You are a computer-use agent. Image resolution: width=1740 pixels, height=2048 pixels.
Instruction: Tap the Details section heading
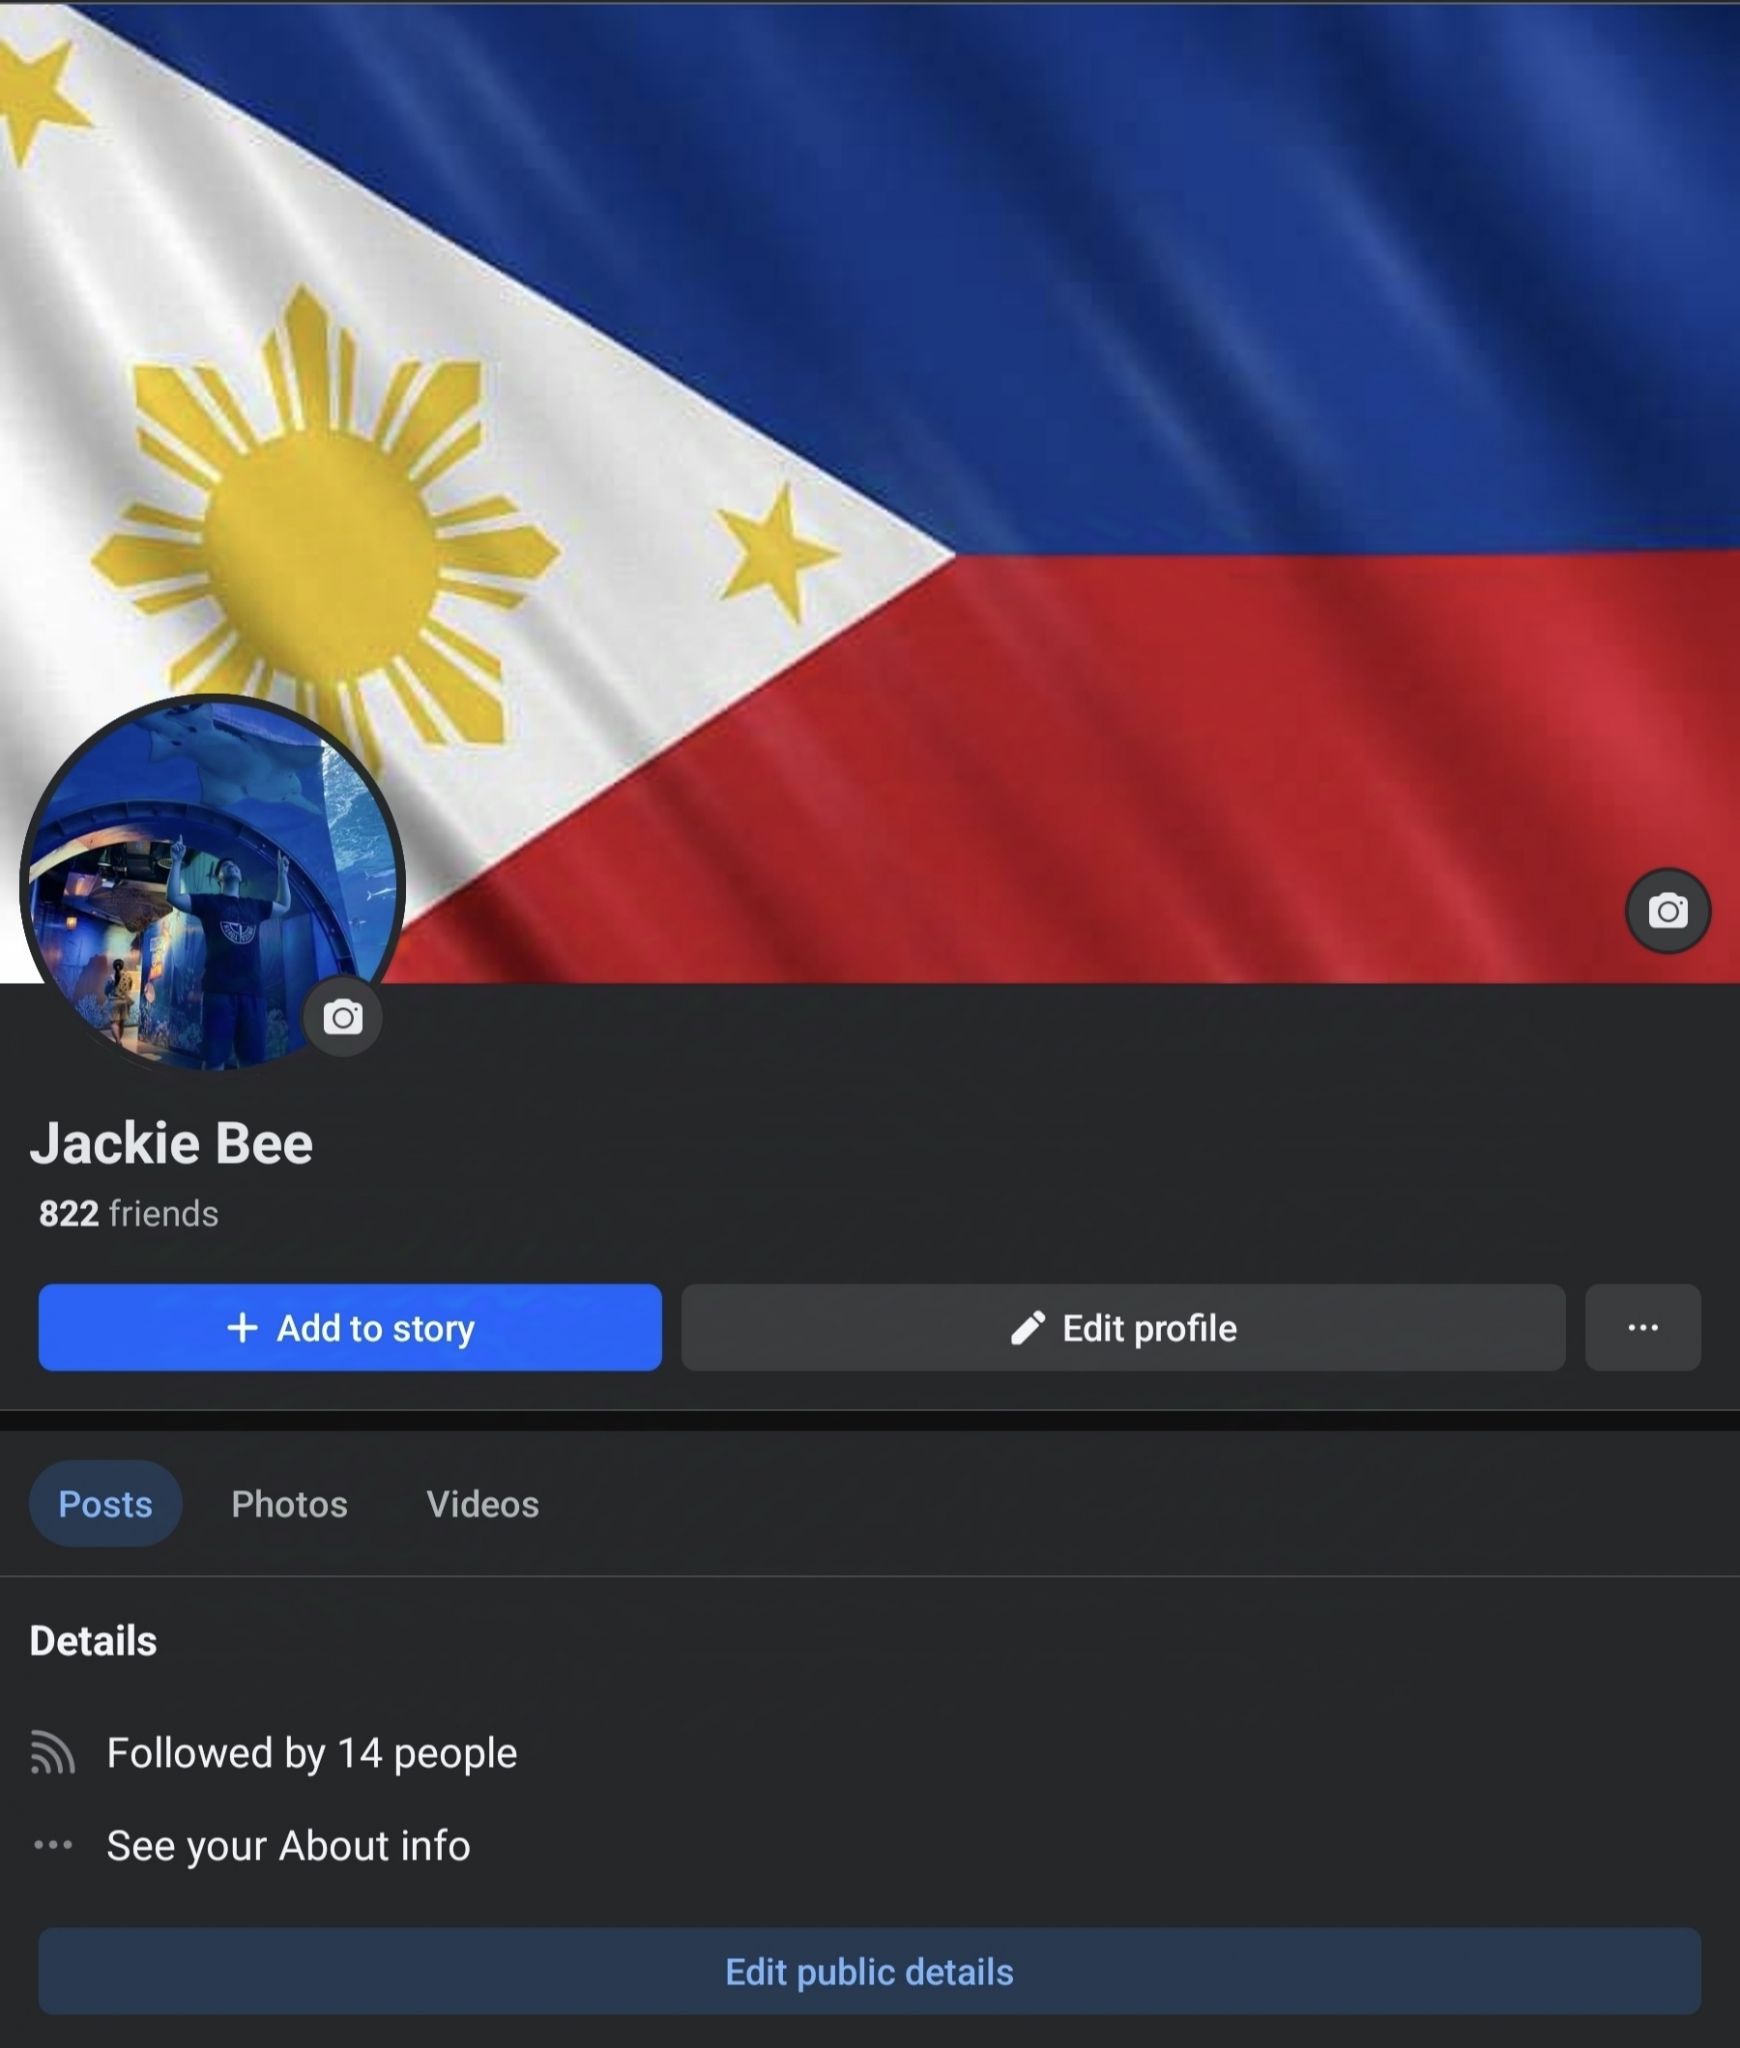coord(93,1641)
